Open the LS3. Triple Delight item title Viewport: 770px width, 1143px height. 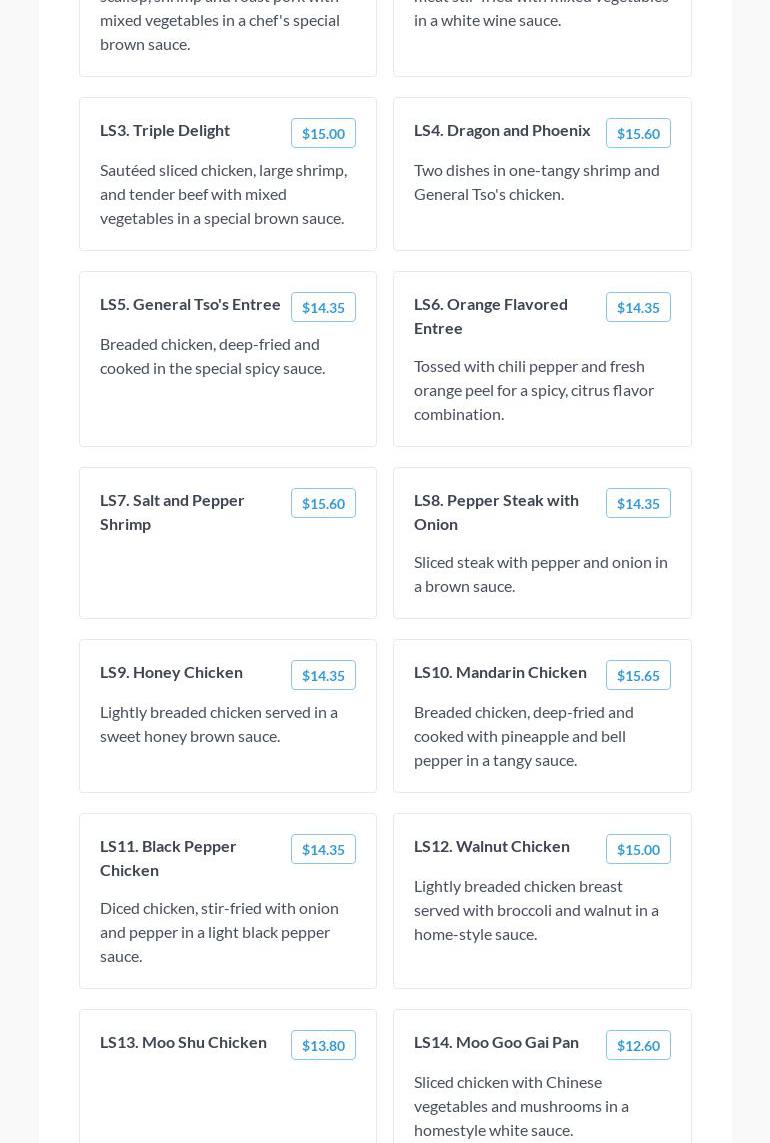165,130
